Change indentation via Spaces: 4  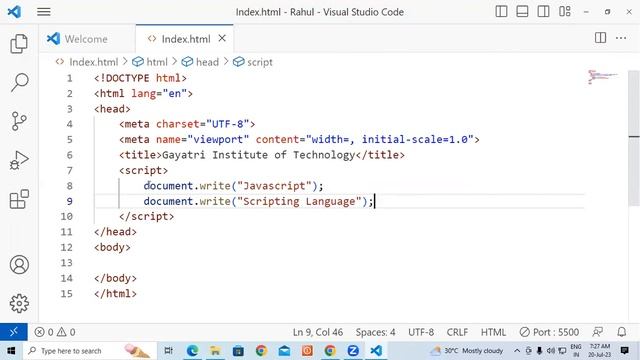[375, 332]
